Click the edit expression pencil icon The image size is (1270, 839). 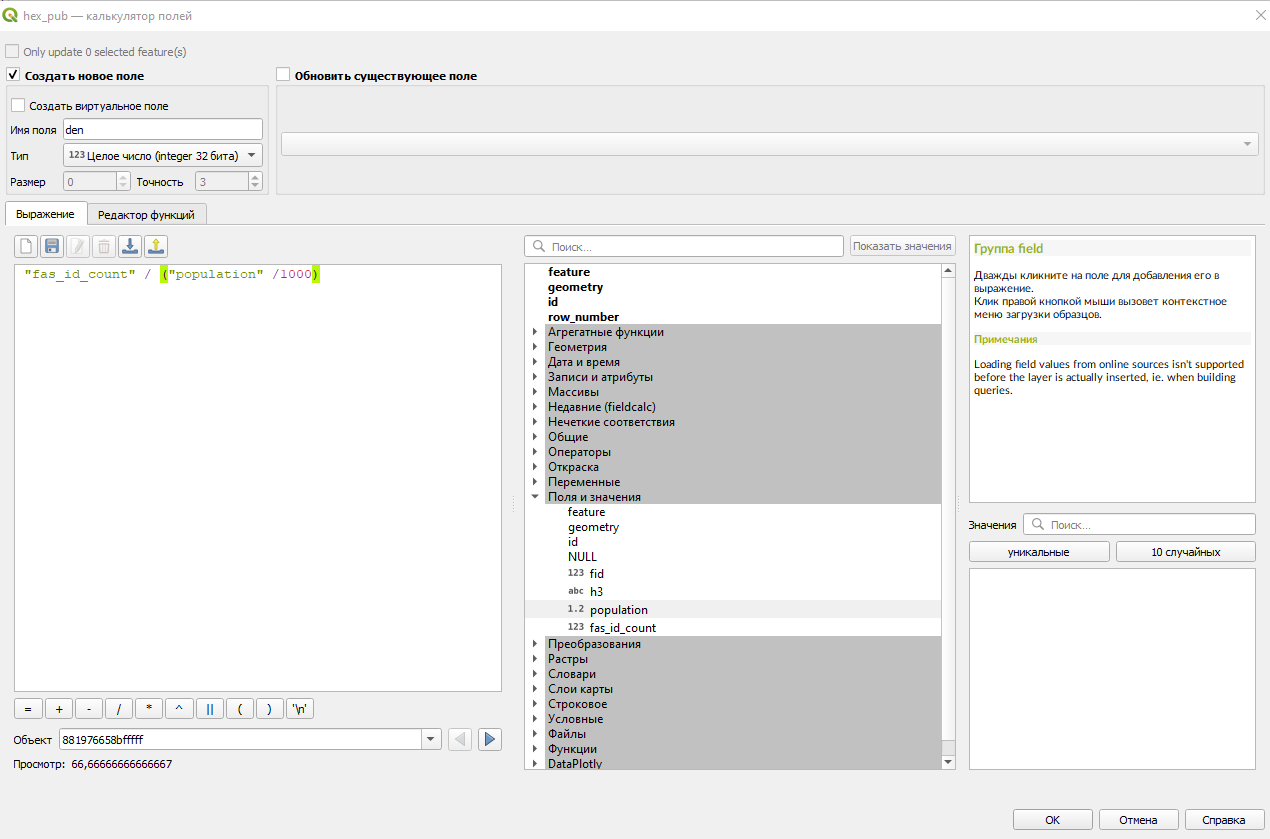tap(78, 246)
